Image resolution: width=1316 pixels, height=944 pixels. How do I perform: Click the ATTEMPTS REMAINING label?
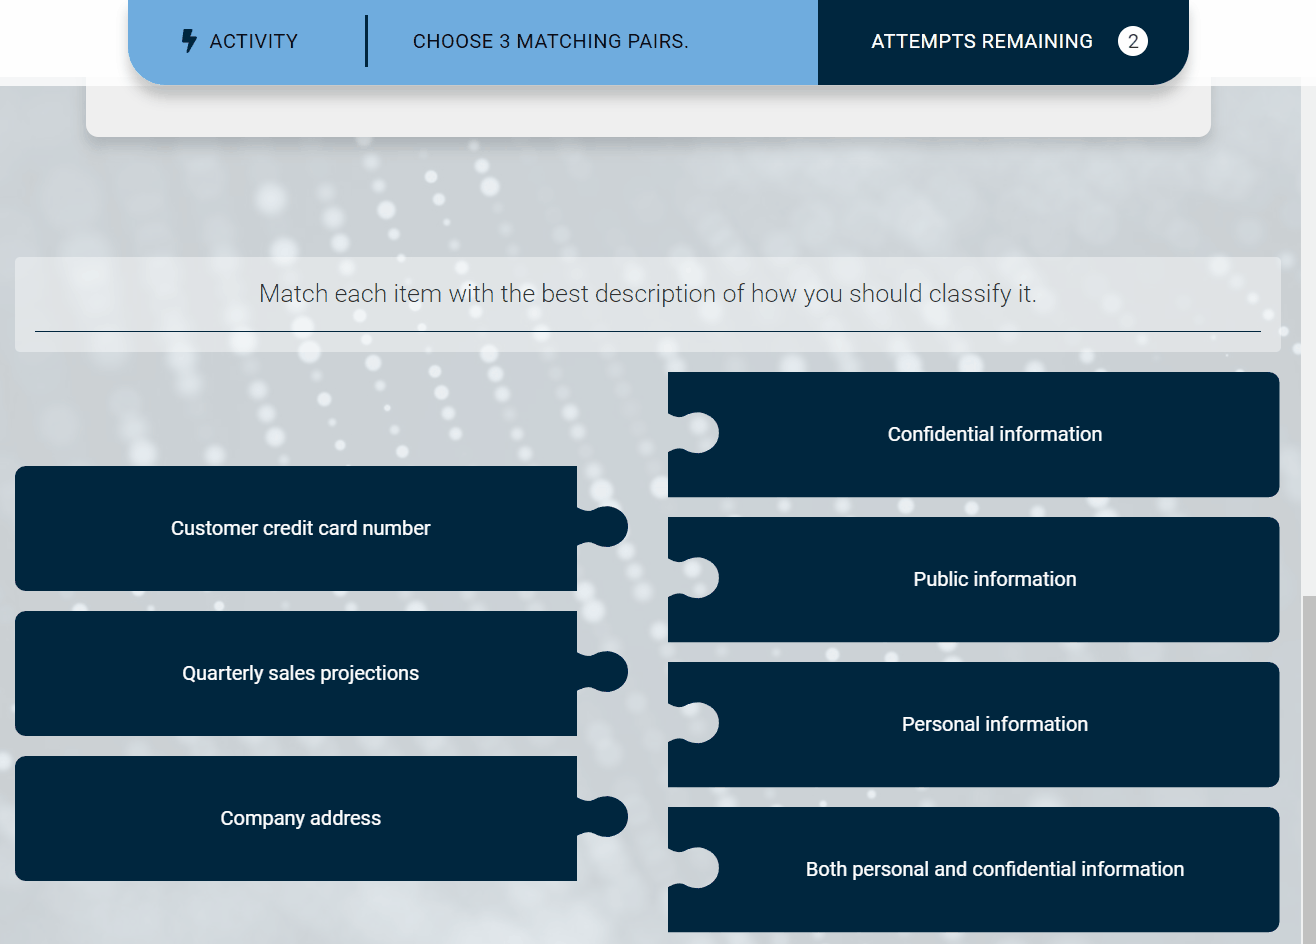[981, 41]
